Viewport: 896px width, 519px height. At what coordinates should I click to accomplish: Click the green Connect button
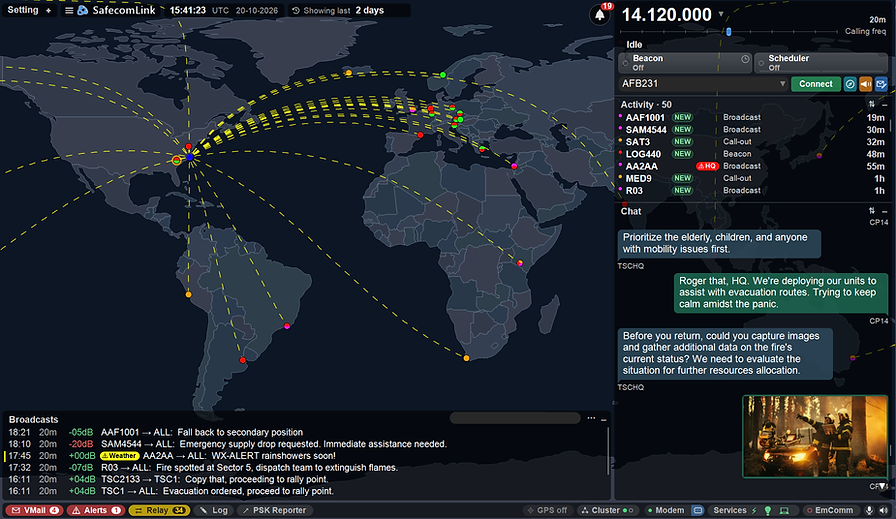coord(815,84)
